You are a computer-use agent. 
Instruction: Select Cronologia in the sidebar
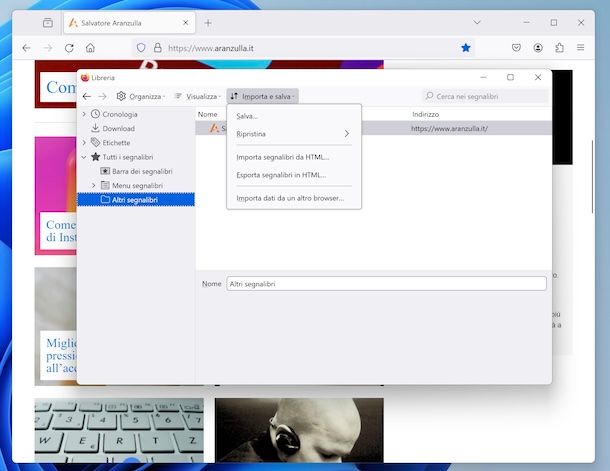pyautogui.click(x=119, y=114)
